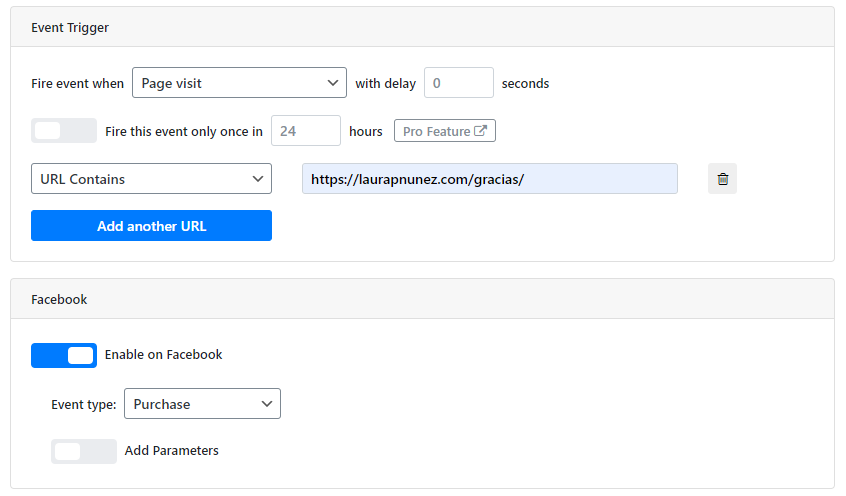Open the 'Page visit' trigger dropdown
The image size is (846, 496).
[239, 83]
